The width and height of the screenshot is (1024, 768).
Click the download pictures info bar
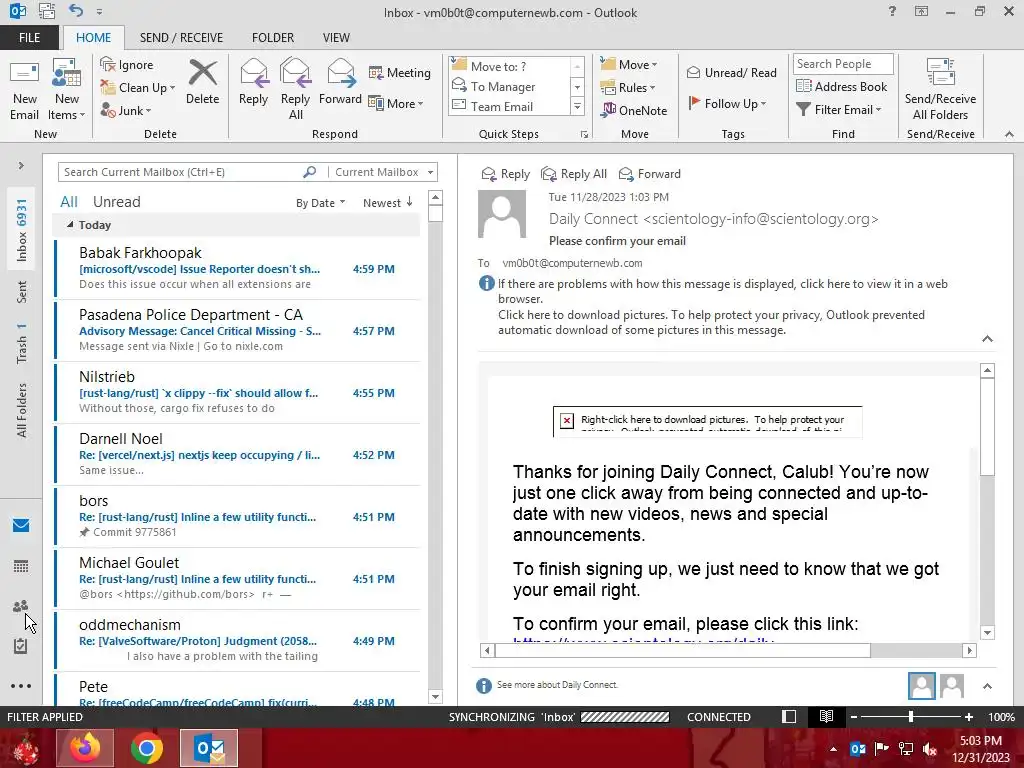click(711, 322)
